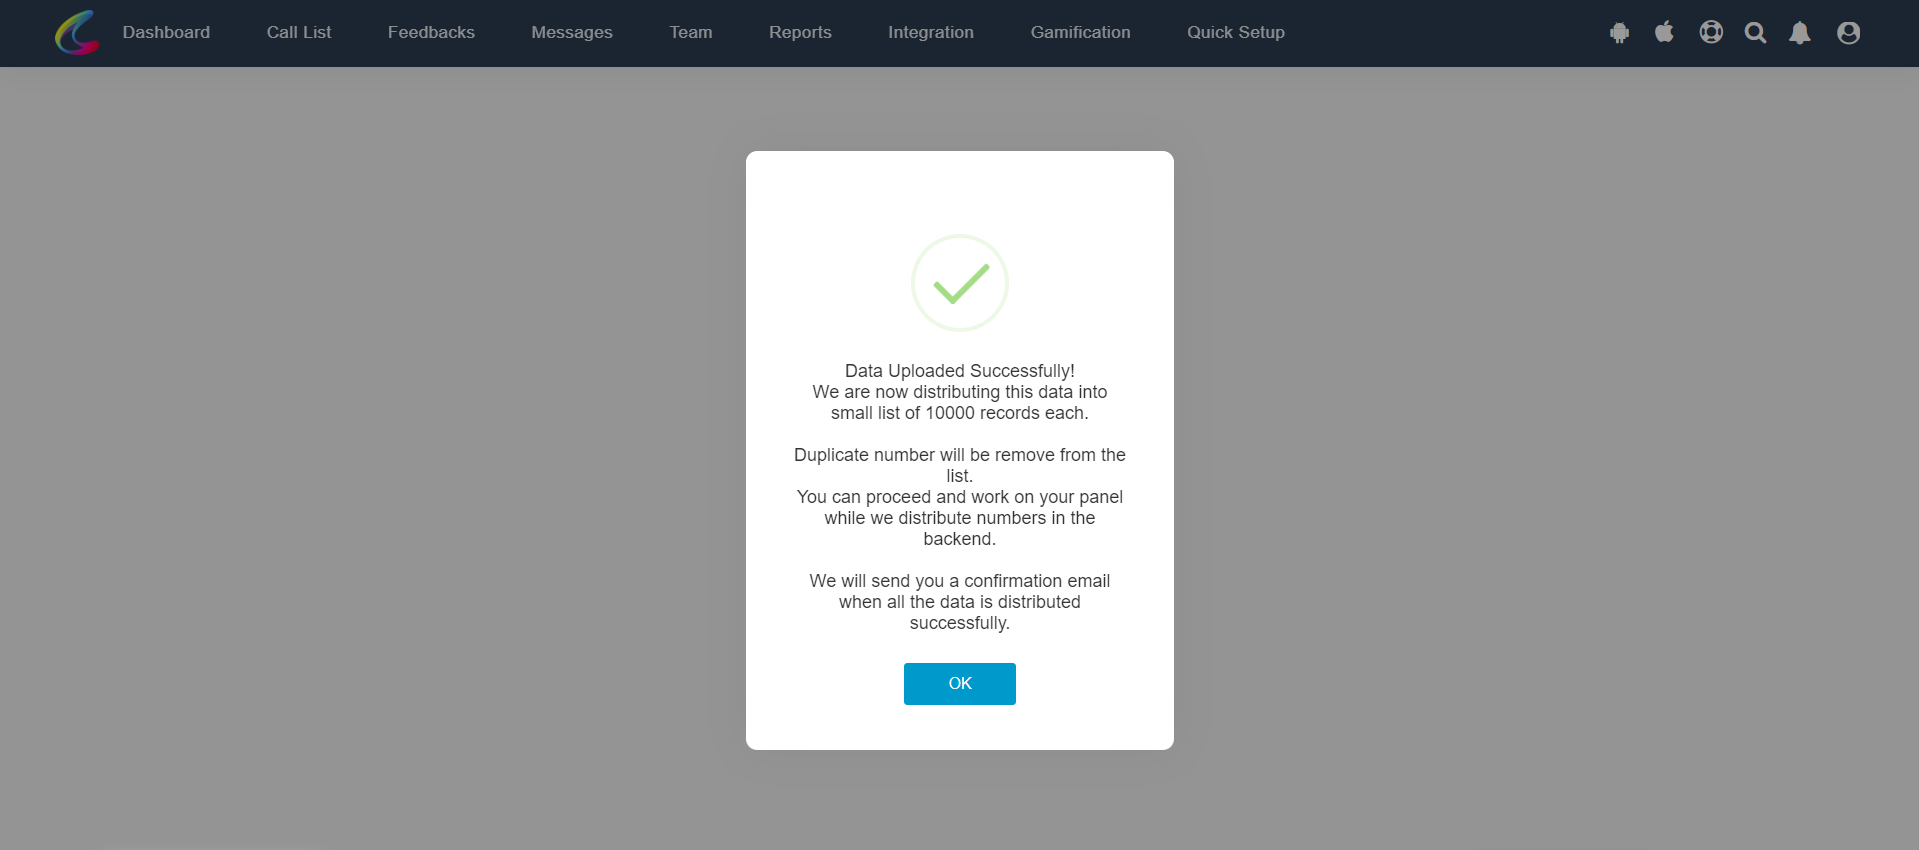Open the user profile account icon
This screenshot has width=1919, height=850.
[1848, 33]
